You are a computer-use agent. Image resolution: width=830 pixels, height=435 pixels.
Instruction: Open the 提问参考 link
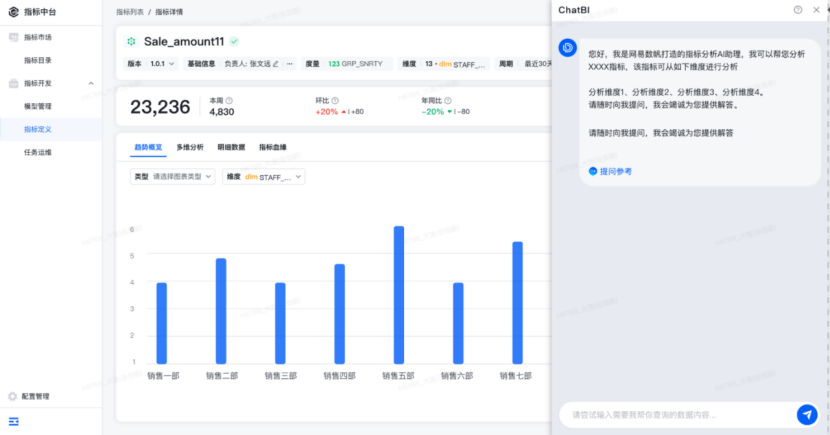pyautogui.click(x=616, y=171)
